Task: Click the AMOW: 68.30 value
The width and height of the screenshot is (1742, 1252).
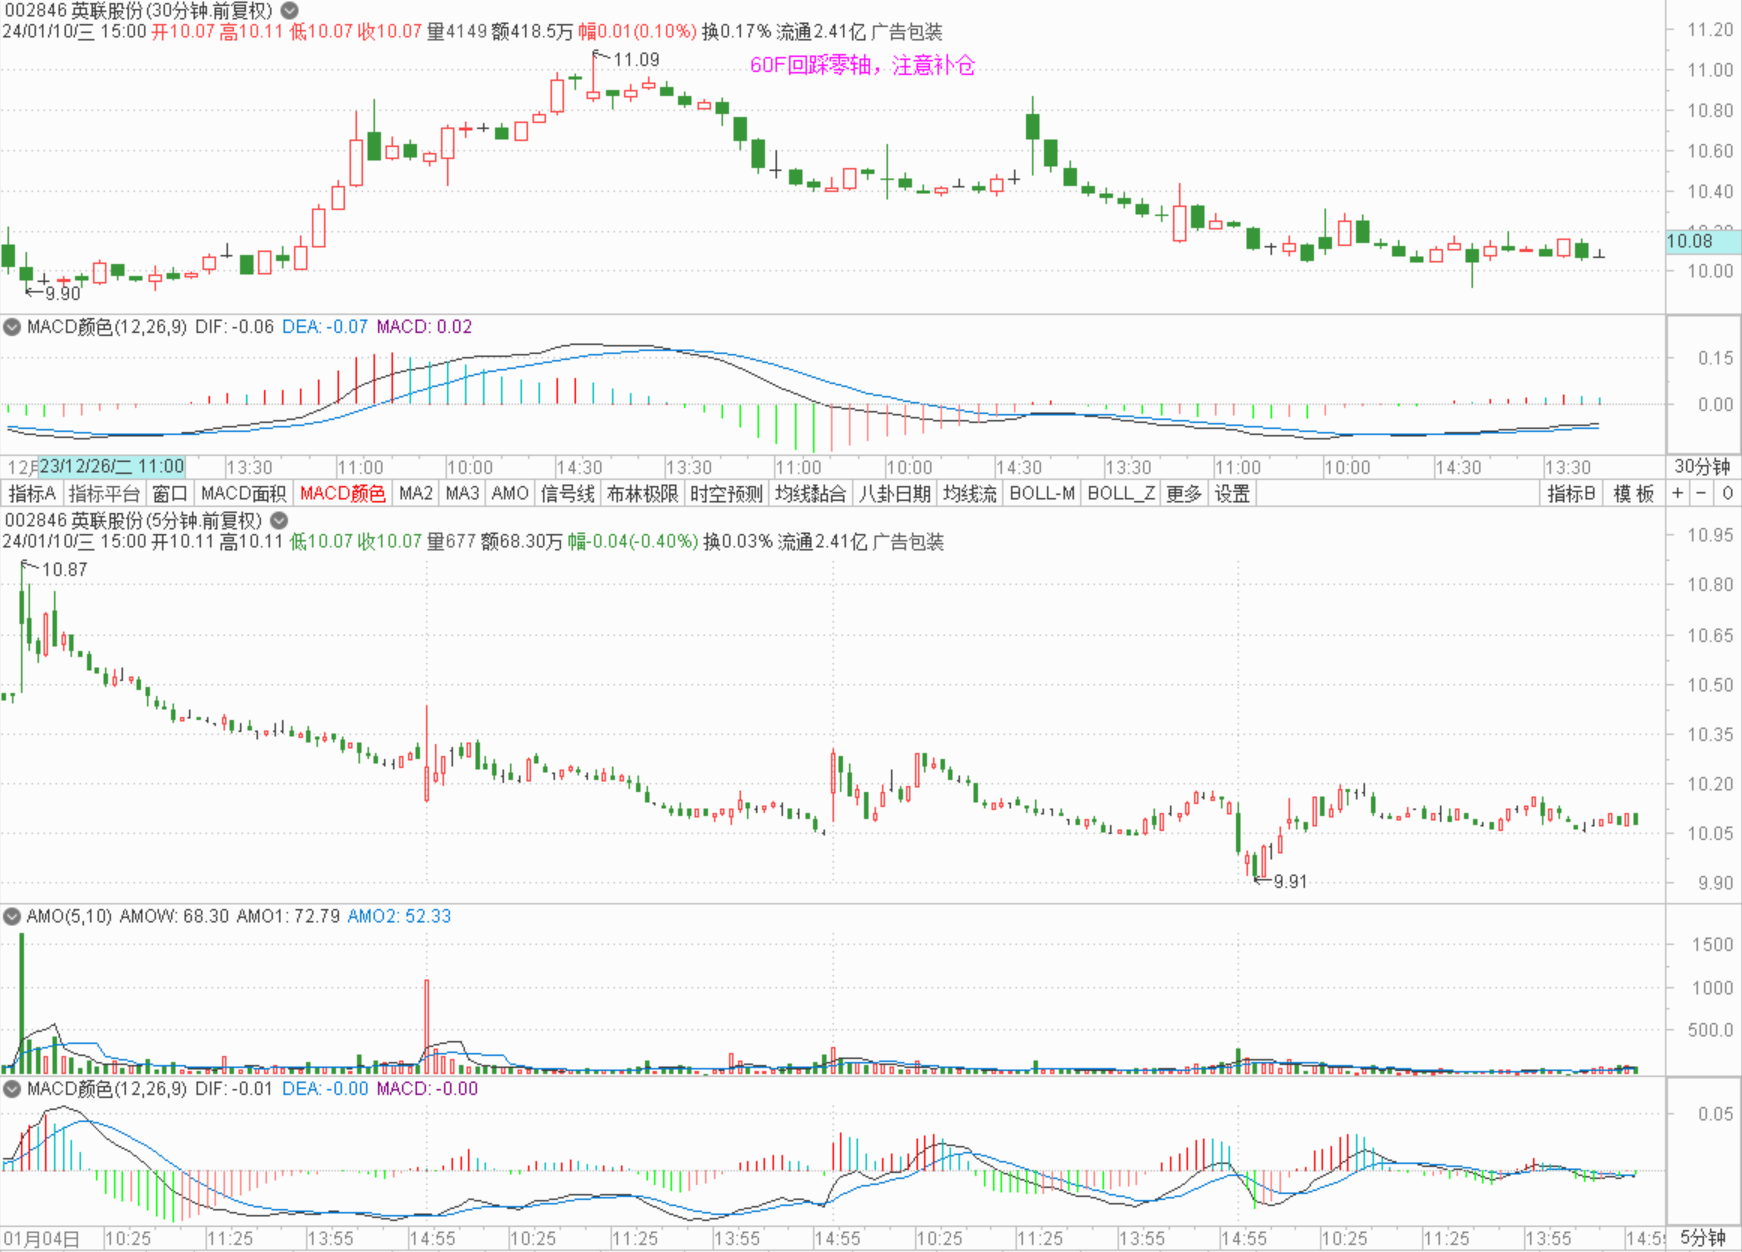Action: (174, 916)
